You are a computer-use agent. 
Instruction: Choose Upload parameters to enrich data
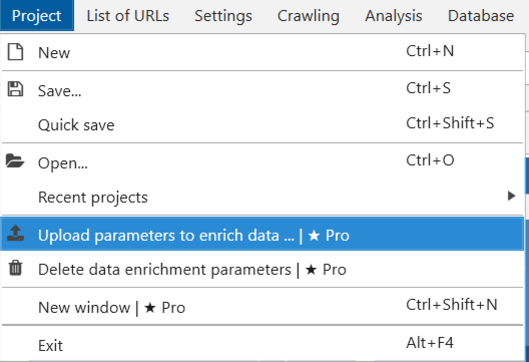(x=262, y=234)
